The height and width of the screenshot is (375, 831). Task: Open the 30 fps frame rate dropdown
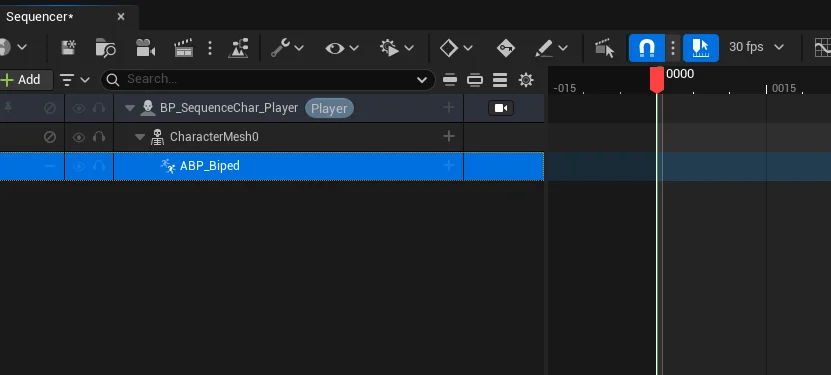coord(756,47)
